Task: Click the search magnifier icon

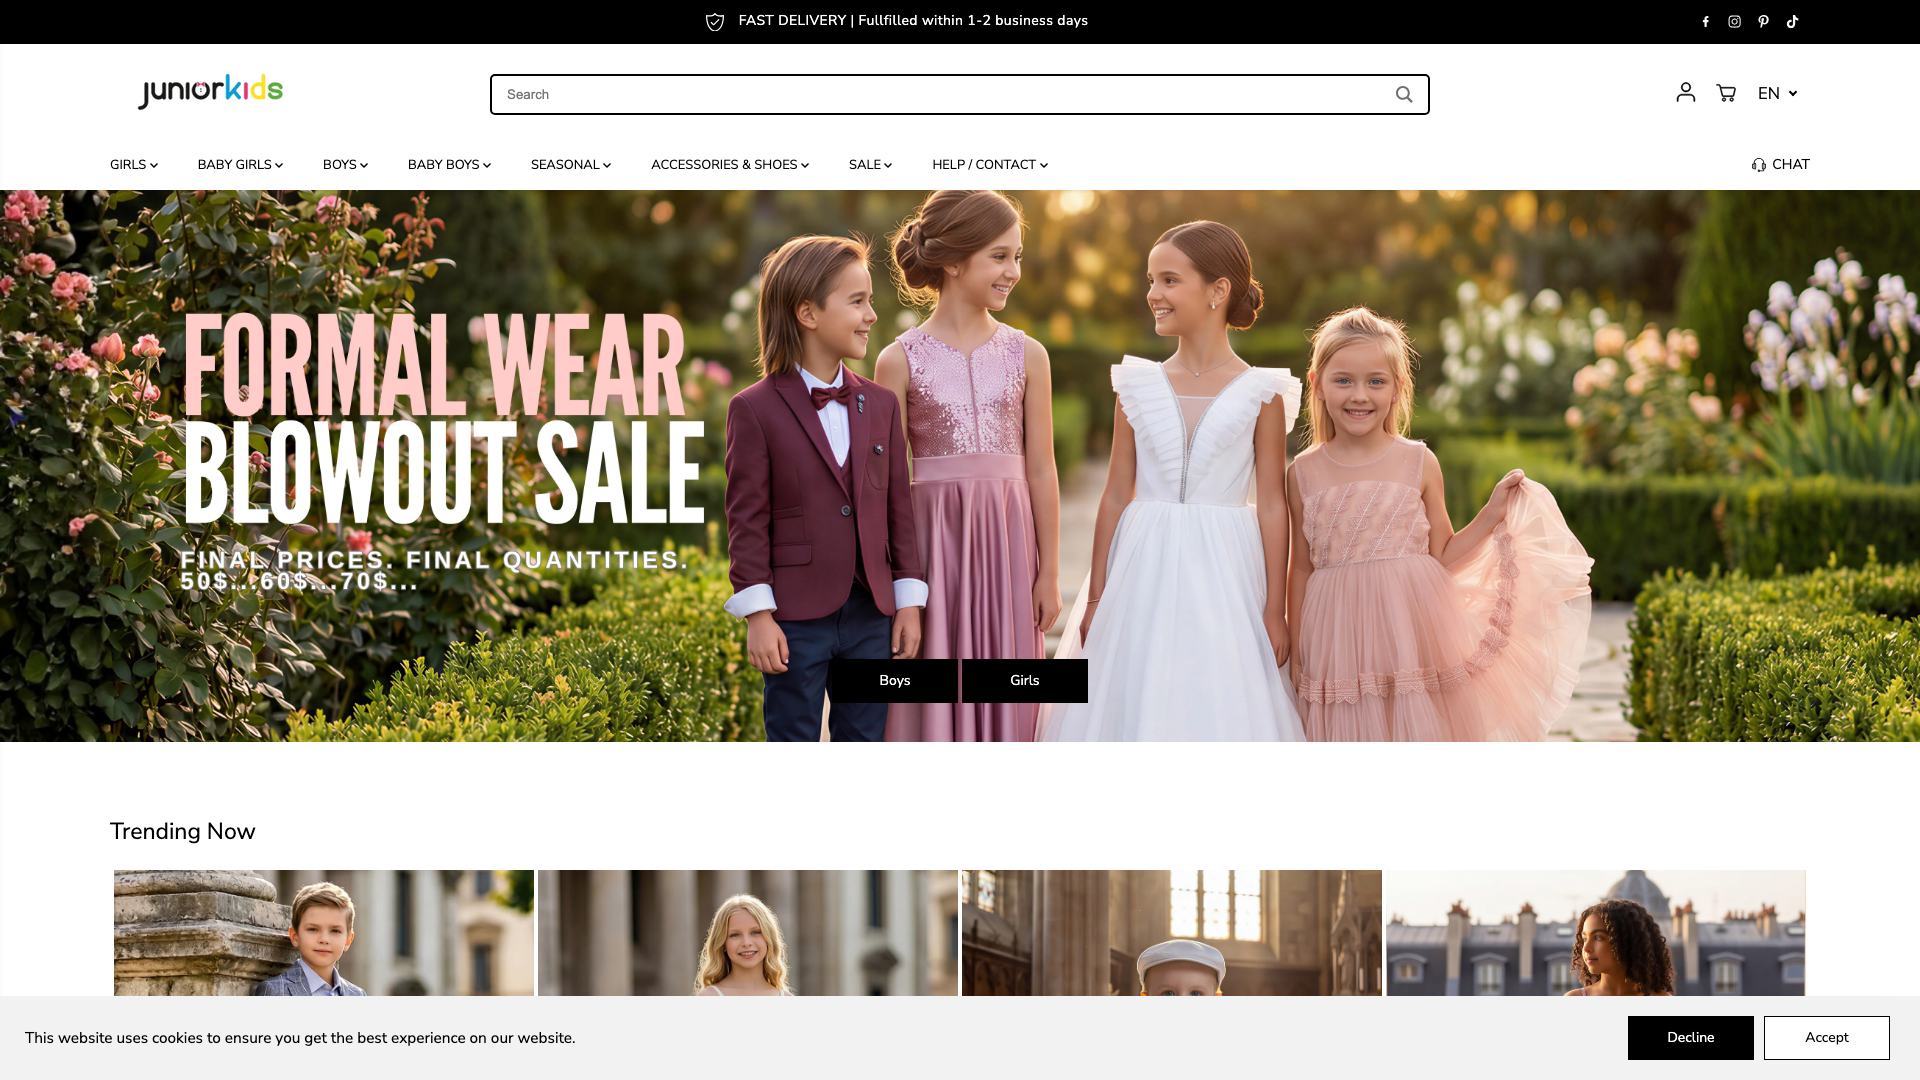Action: [1404, 94]
